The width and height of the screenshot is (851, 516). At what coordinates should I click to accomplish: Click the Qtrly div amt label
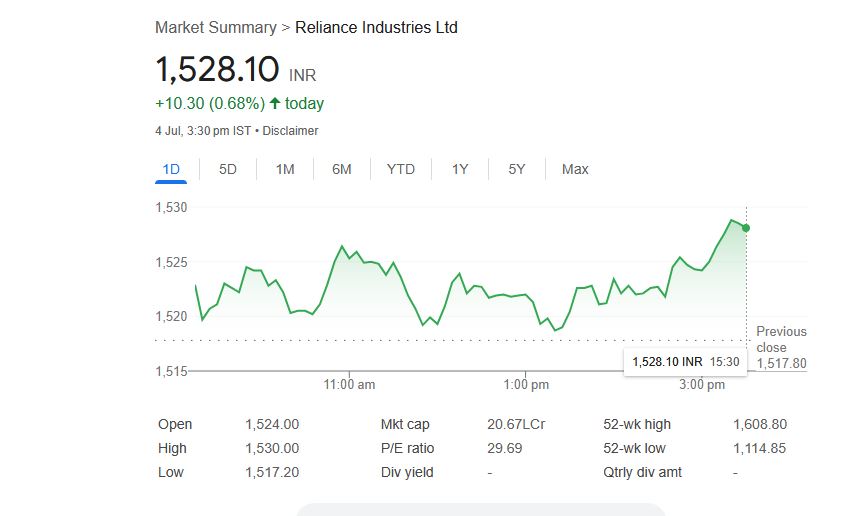click(643, 473)
